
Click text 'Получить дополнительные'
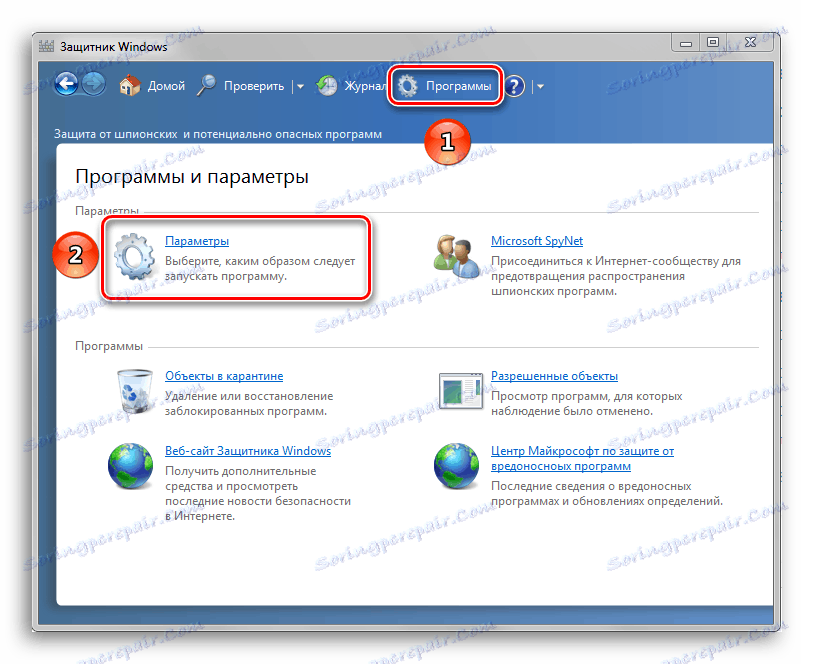tap(240, 471)
